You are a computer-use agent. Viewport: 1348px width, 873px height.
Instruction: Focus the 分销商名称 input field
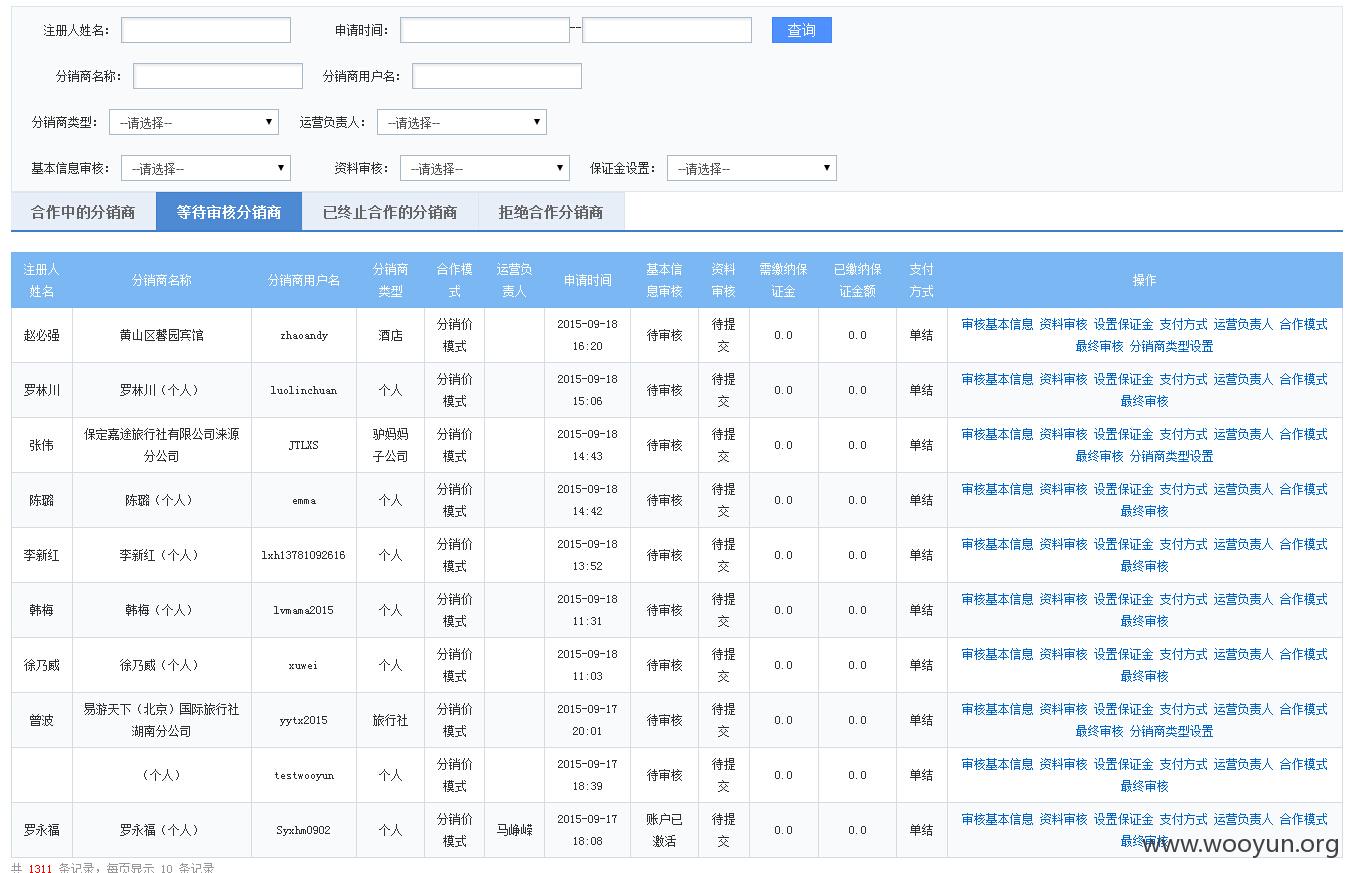click(x=218, y=76)
